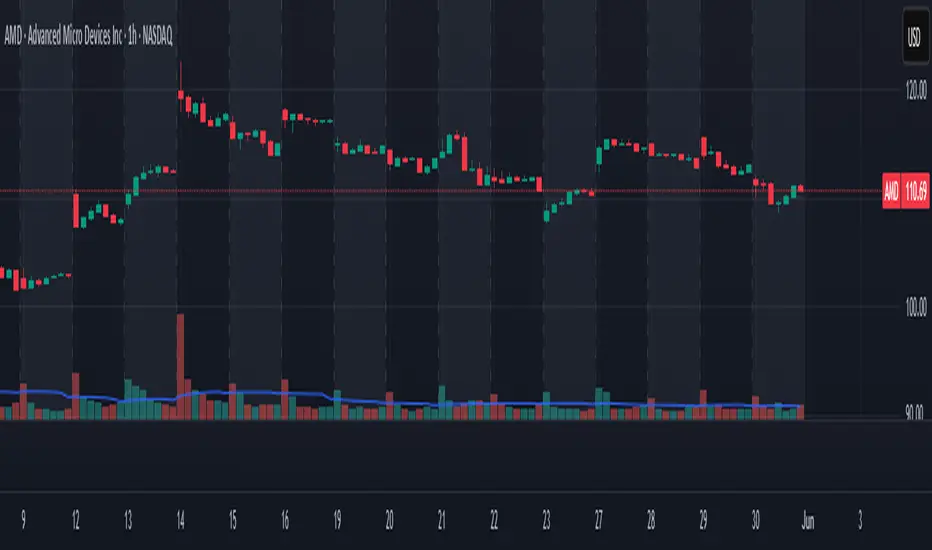The width and height of the screenshot is (932, 550).
Task: Click date label 20 on time axis
Action: (389, 520)
